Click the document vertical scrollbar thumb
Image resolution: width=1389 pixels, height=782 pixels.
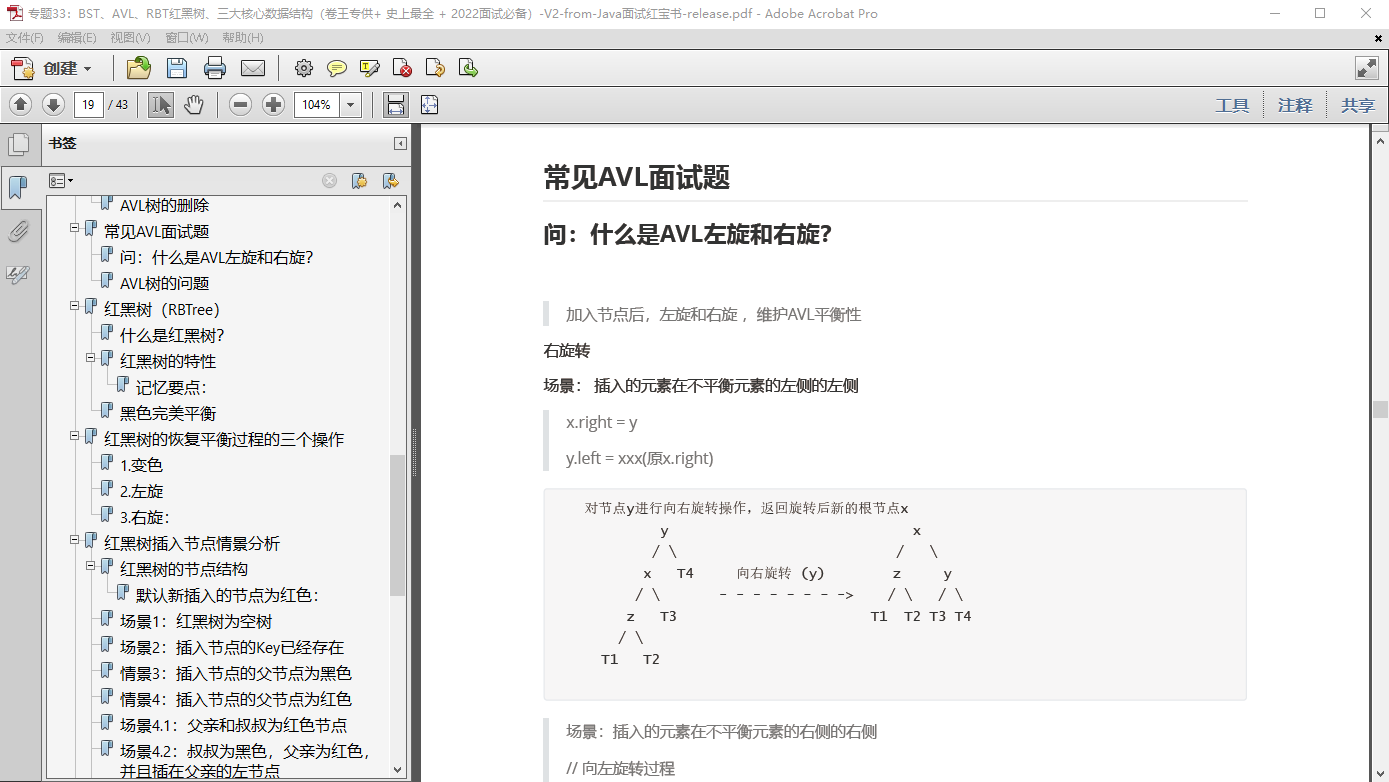(x=1380, y=409)
